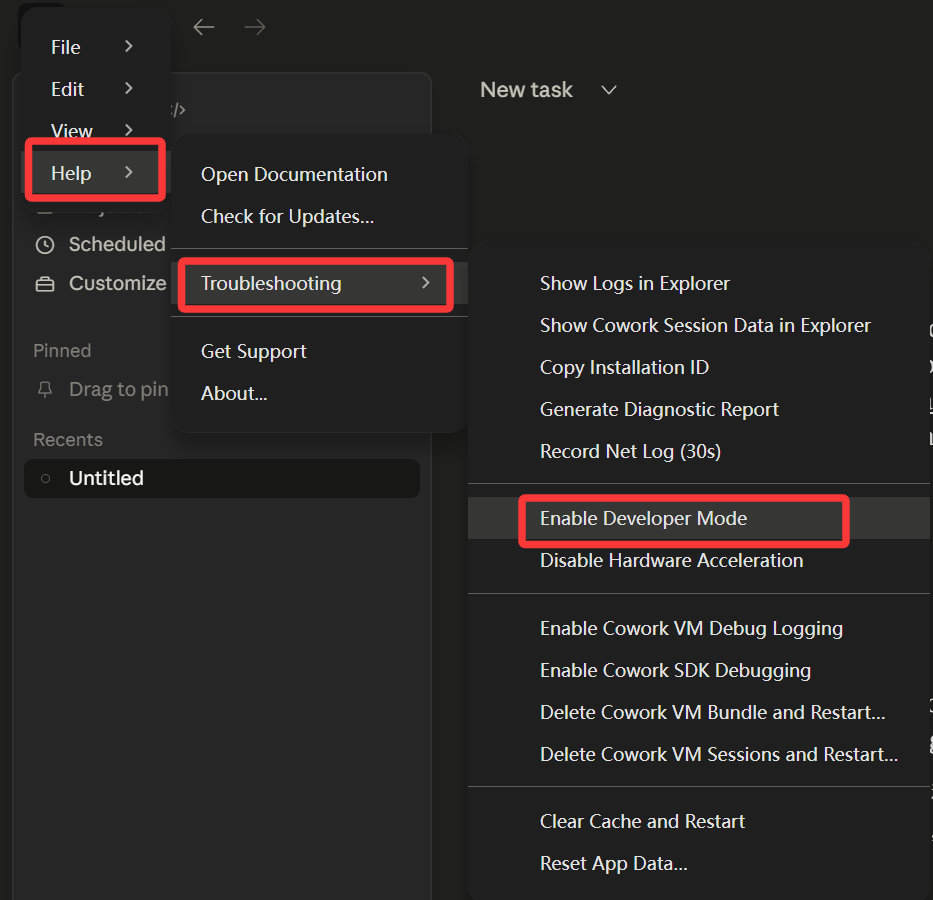
Task: Click the Customize briefcase icon
Action: [x=45, y=284]
